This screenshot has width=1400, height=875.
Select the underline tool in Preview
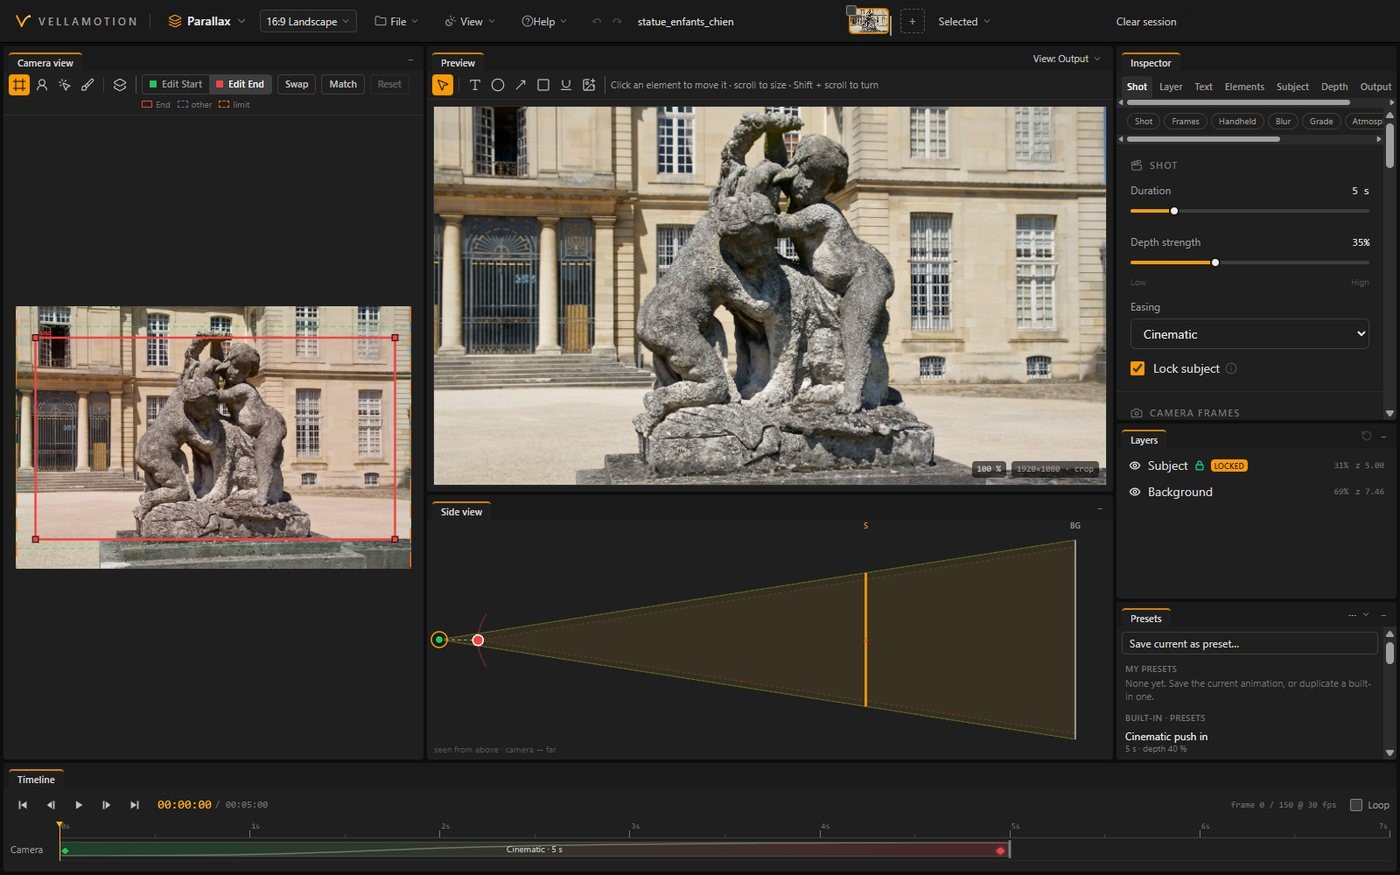(566, 85)
